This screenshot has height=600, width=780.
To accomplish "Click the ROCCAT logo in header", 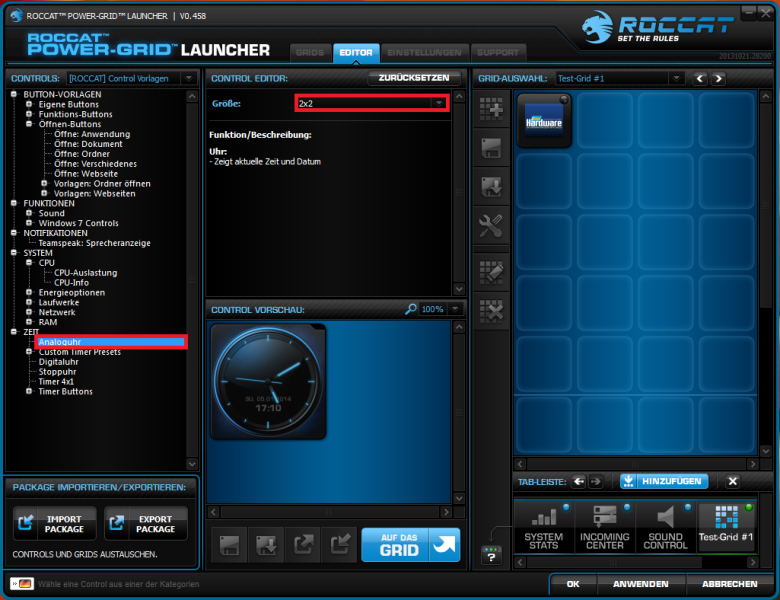I will (x=658, y=27).
